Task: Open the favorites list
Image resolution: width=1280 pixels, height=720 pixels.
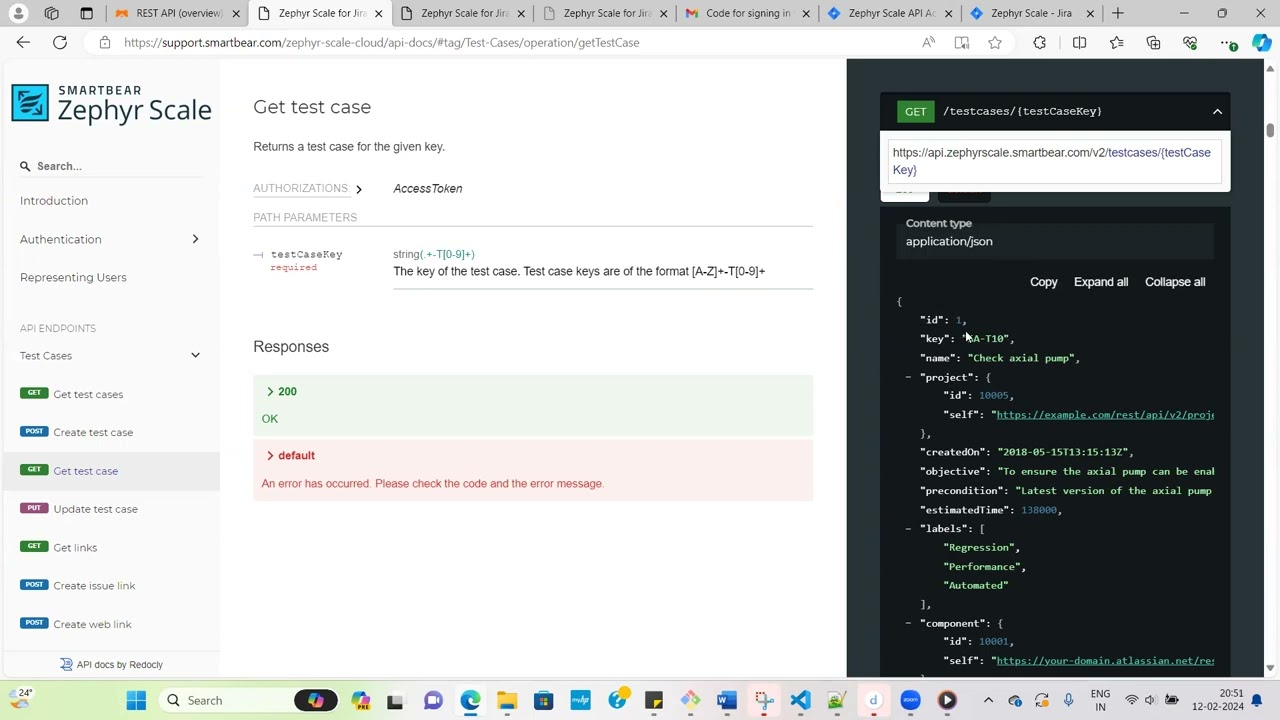Action: pyautogui.click(x=1116, y=42)
